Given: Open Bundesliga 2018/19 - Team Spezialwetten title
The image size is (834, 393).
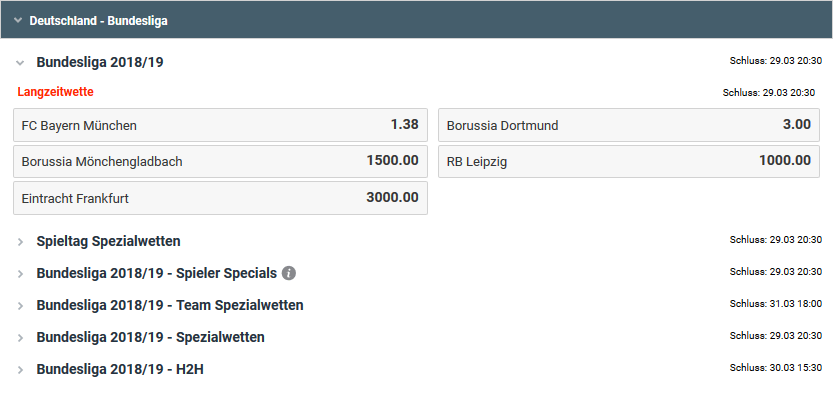Looking at the screenshot, I should click(x=170, y=305).
